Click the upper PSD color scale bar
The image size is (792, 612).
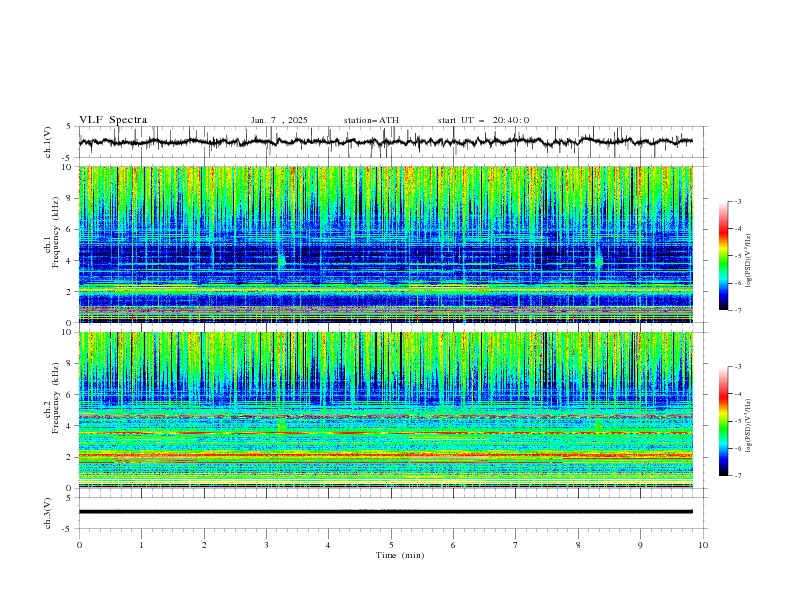(x=724, y=255)
